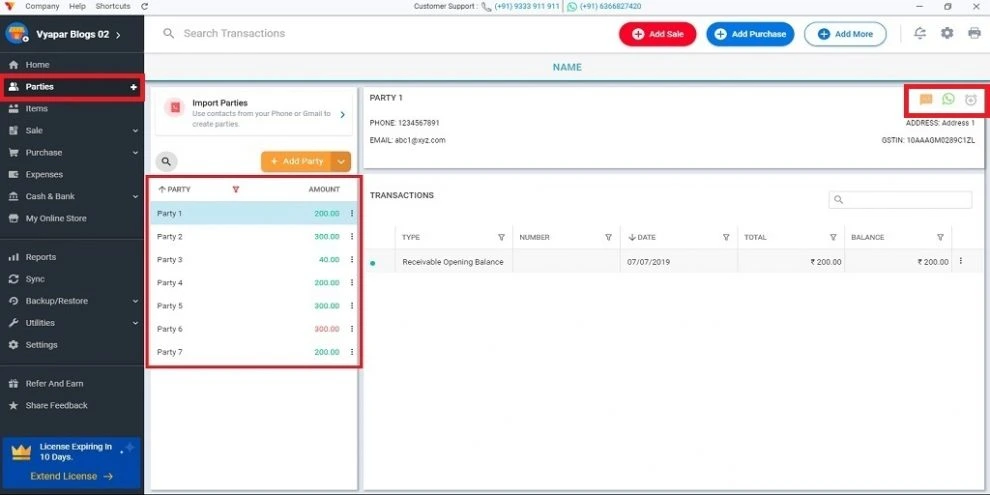The height and width of the screenshot is (495, 990).
Task: Click the WhatsApp icon for Party 1
Action: click(948, 99)
